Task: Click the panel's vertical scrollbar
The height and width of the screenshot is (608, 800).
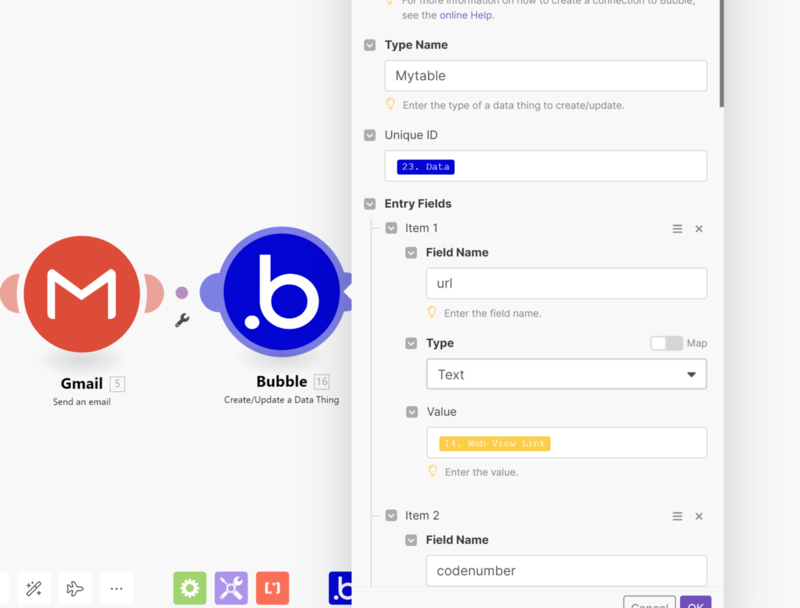Action: (x=721, y=54)
